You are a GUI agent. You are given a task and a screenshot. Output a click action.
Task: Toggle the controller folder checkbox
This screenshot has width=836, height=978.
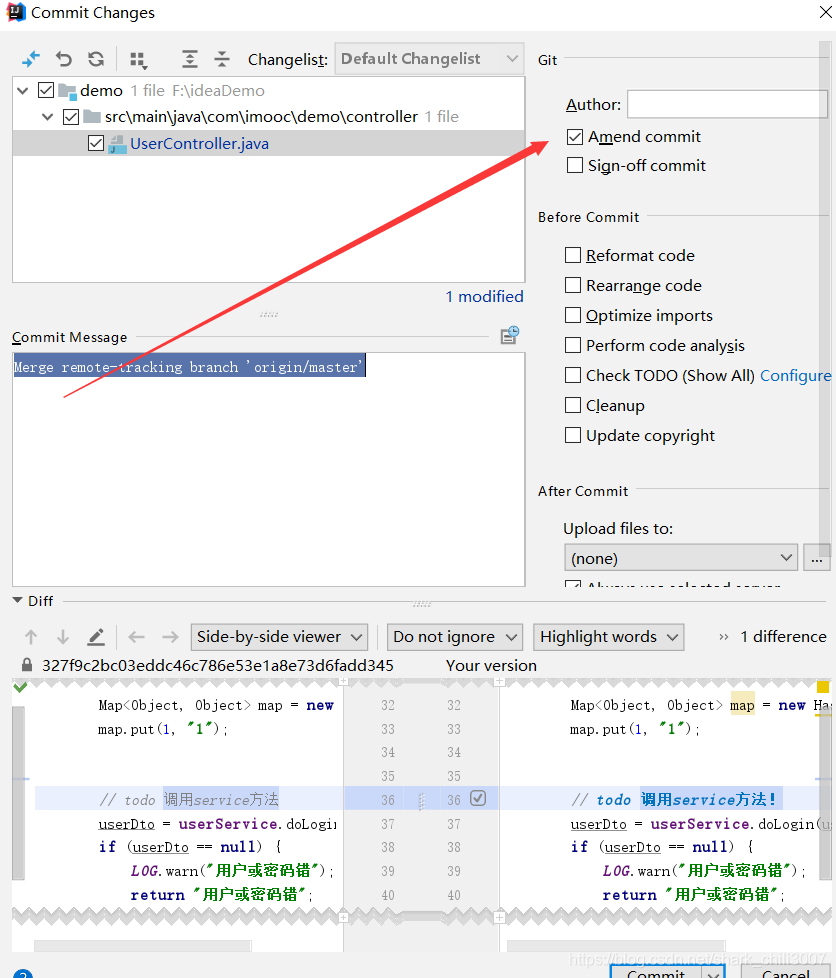[x=71, y=117]
